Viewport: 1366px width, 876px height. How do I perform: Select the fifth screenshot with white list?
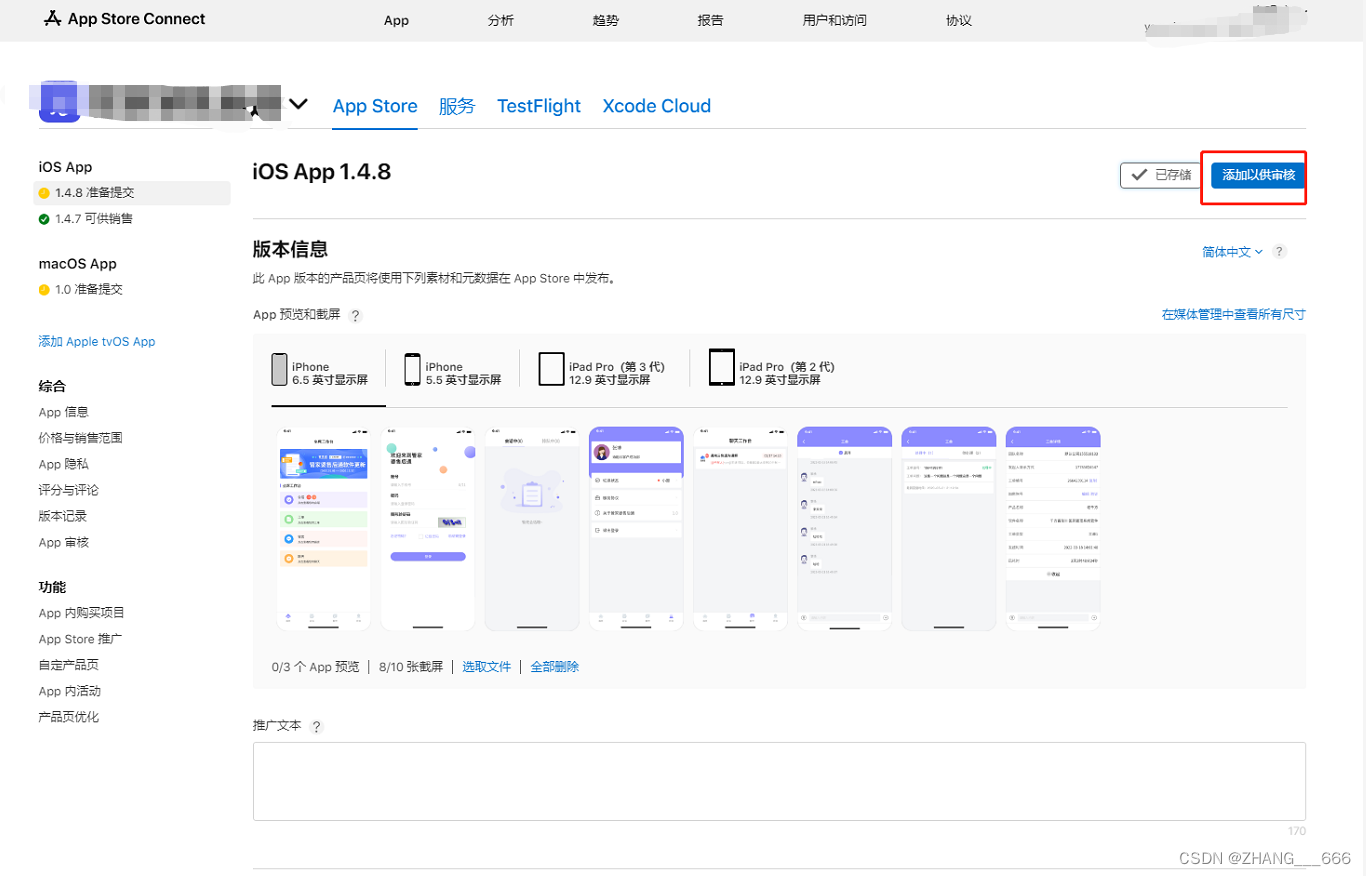coord(740,529)
